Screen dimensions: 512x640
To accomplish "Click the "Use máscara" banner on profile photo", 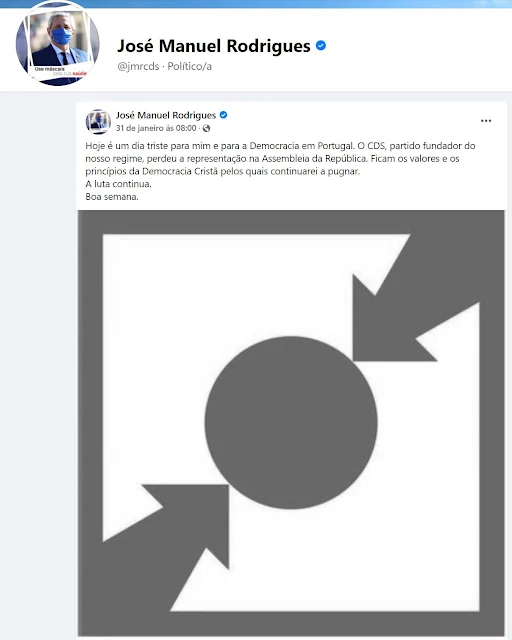I will tap(60, 71).
